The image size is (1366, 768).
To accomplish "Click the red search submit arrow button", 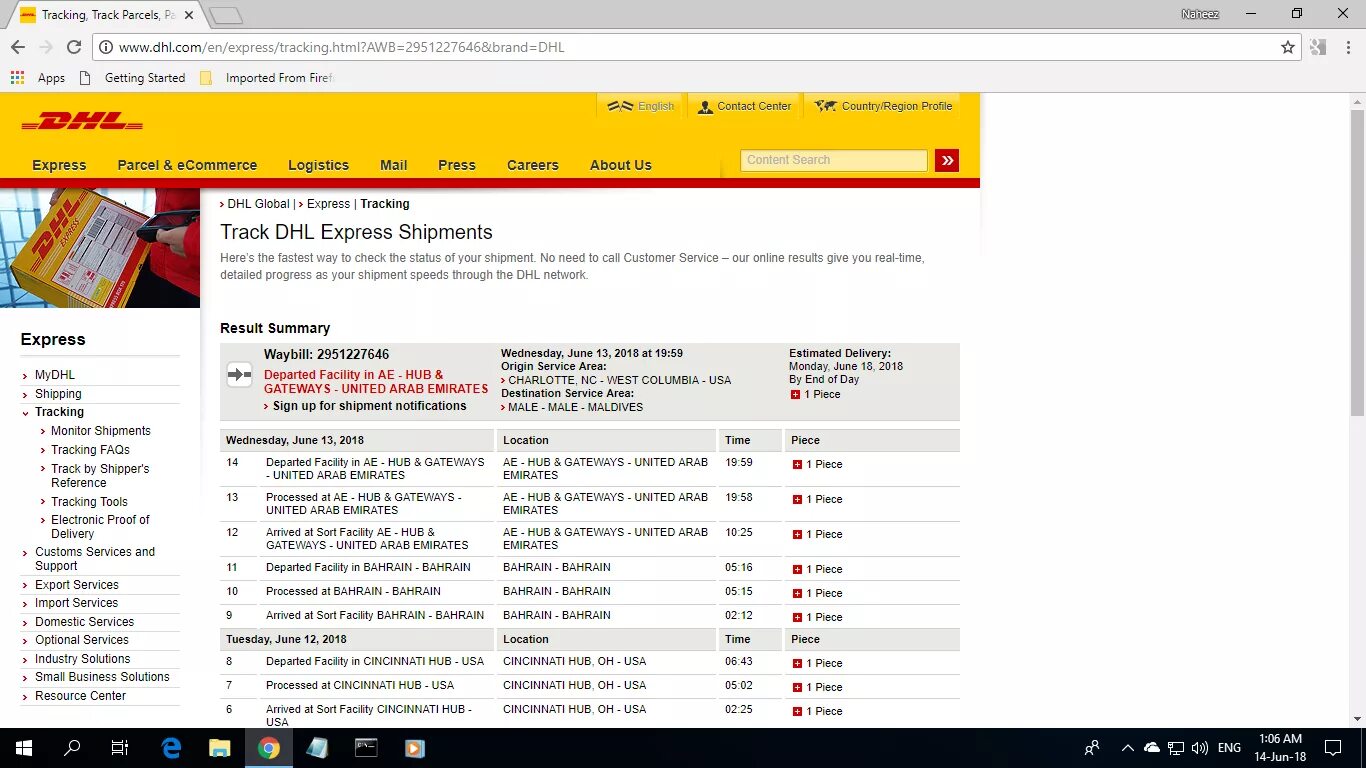I will click(x=947, y=160).
